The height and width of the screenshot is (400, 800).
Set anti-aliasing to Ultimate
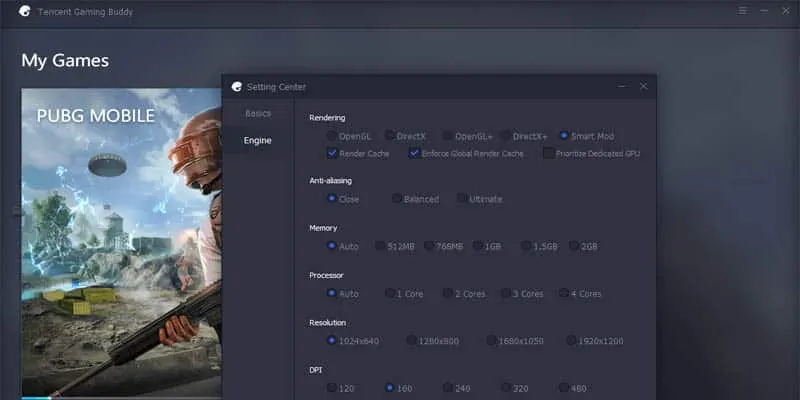click(461, 198)
